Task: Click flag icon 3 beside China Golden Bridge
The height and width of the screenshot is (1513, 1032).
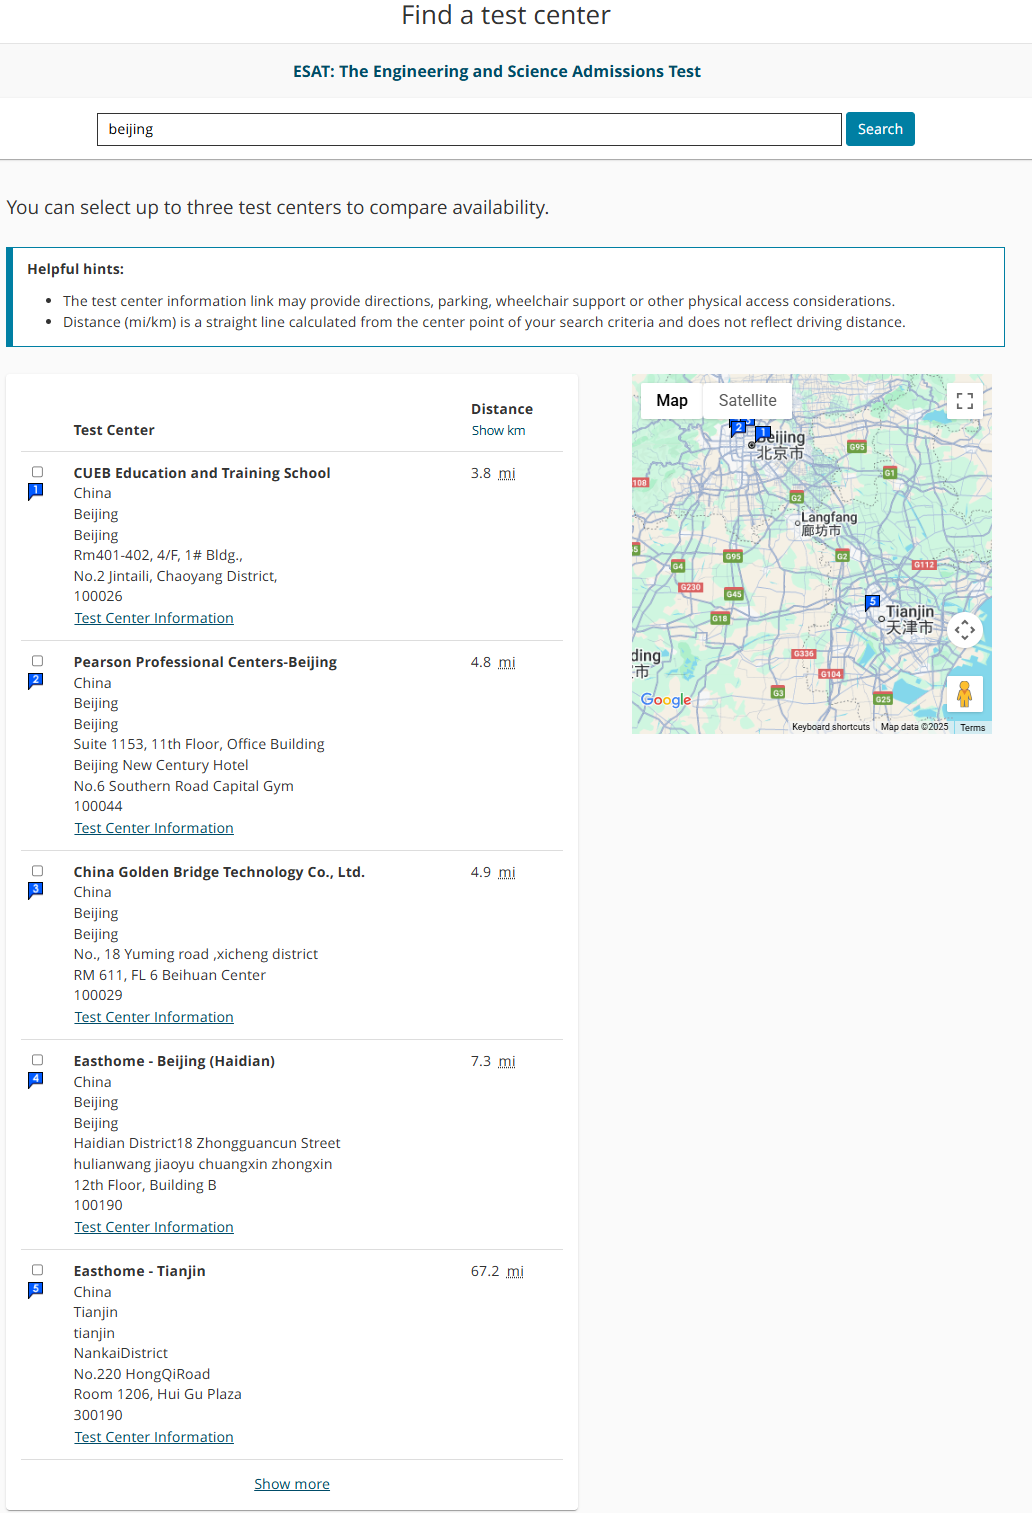Action: tap(36, 890)
